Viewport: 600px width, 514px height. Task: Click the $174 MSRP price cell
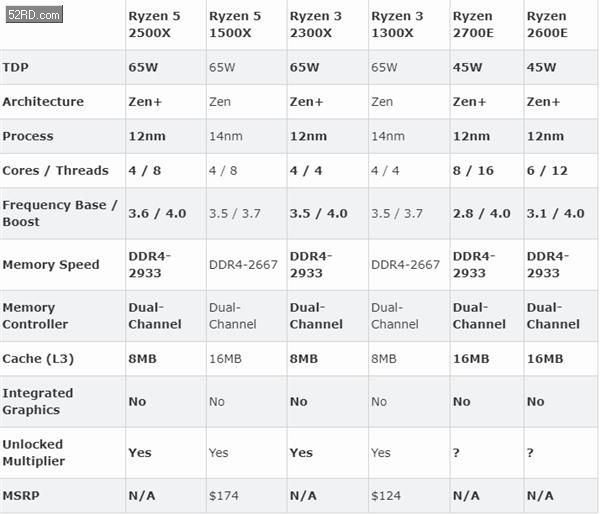[224, 496]
